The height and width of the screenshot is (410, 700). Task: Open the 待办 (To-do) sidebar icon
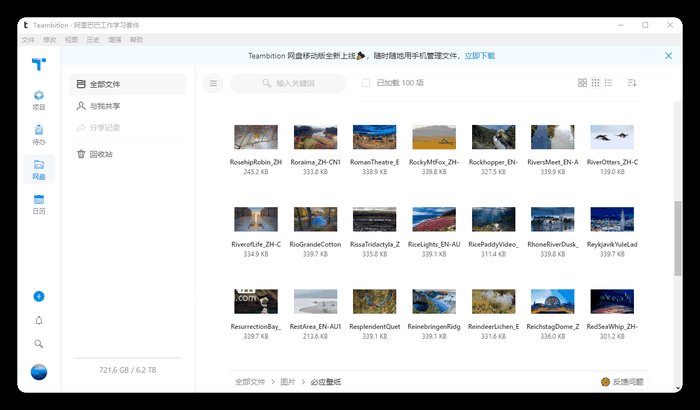pos(39,135)
